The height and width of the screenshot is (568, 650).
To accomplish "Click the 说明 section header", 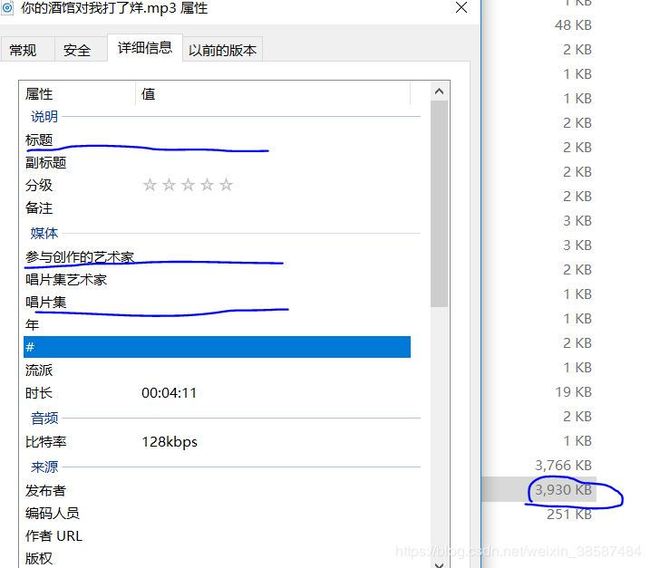I will click(44, 117).
